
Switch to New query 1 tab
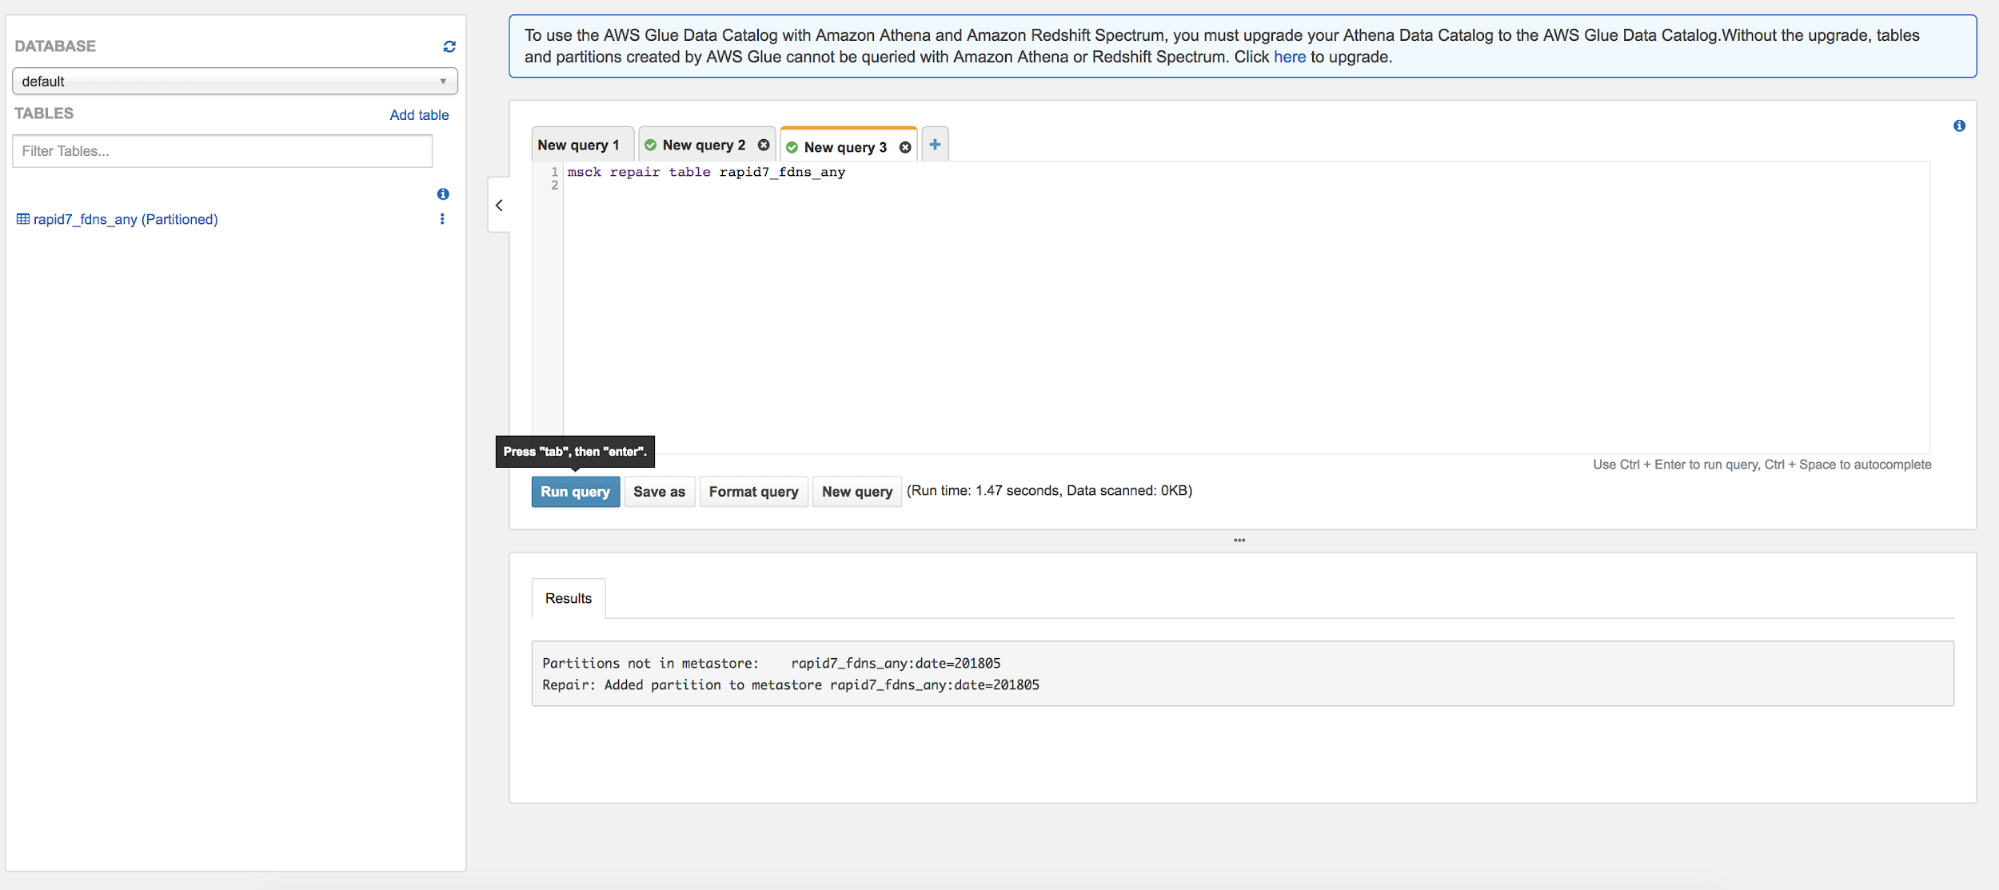click(x=578, y=145)
